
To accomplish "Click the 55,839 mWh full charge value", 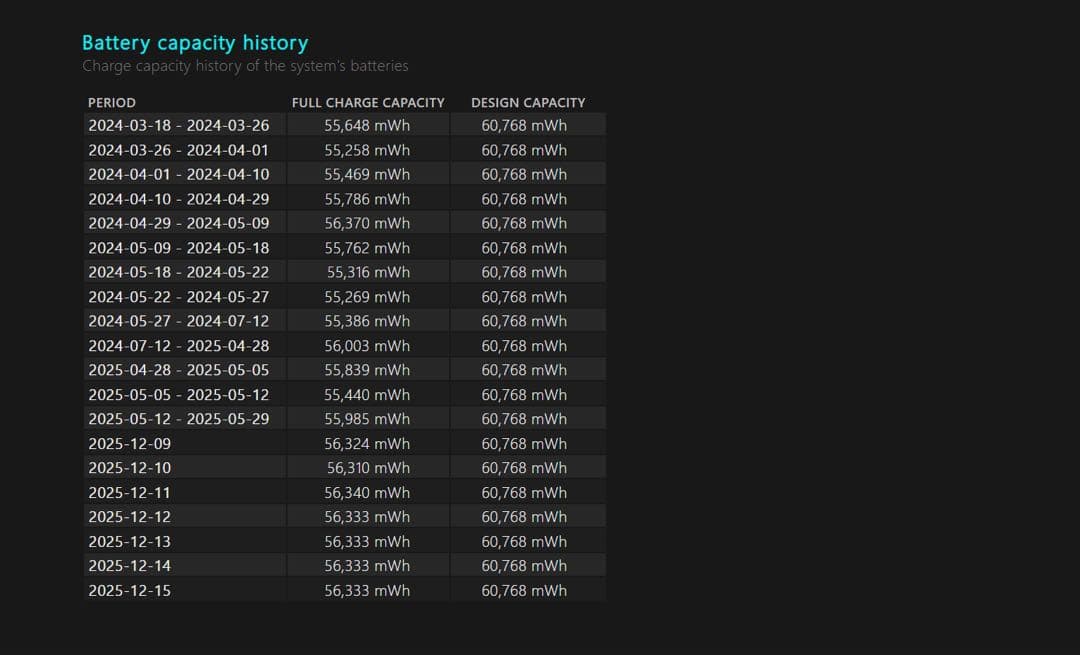I will click(x=367, y=370).
